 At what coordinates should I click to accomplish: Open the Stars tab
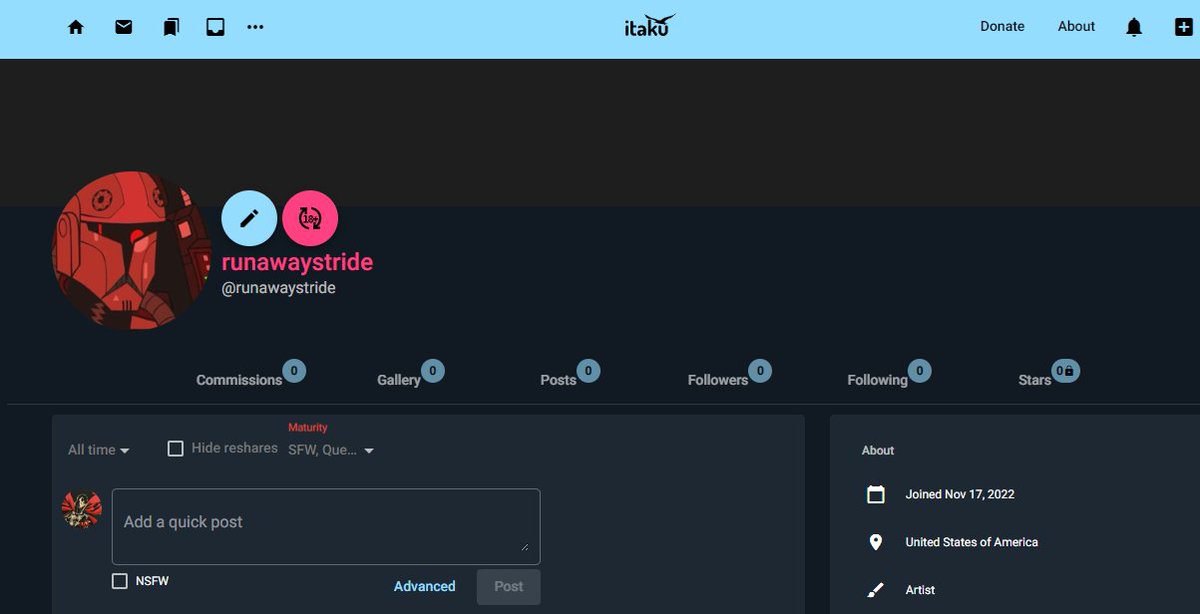coord(1035,380)
